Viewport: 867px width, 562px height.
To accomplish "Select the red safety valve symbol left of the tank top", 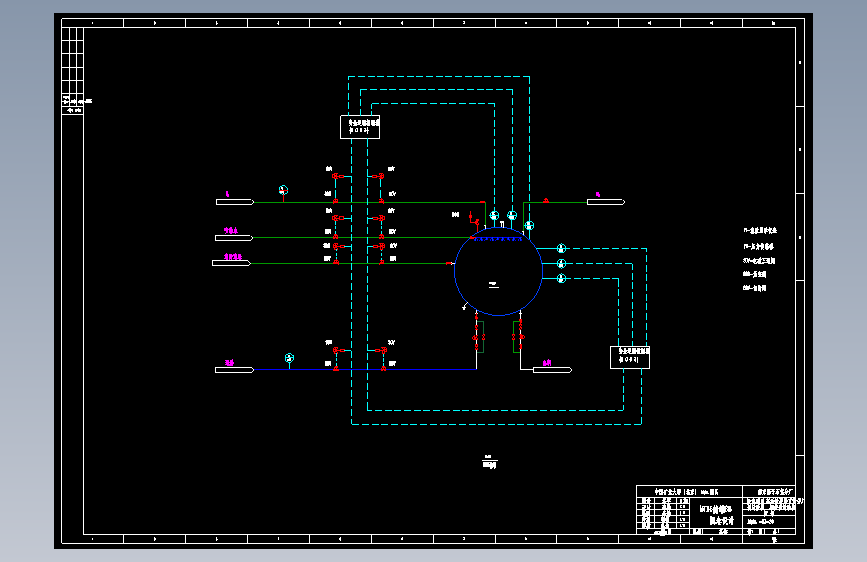I will 474,219.
